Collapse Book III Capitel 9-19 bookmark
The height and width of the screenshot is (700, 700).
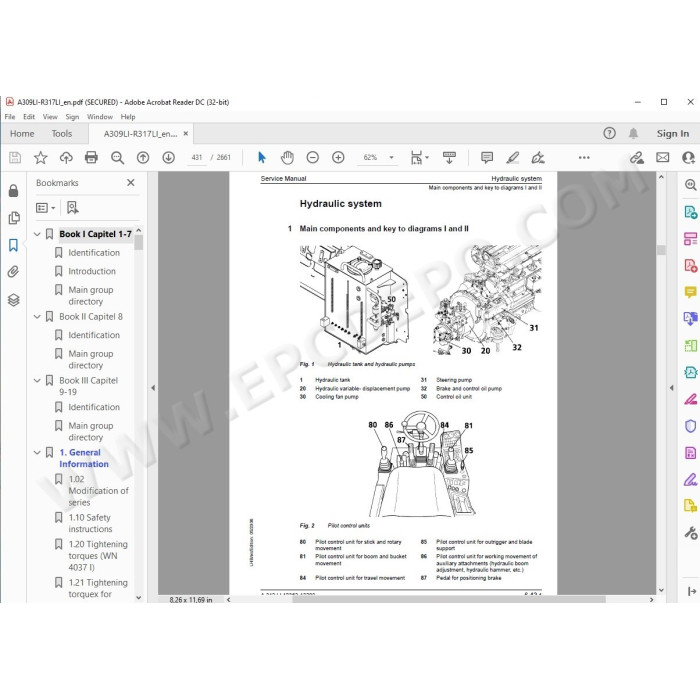[38, 380]
